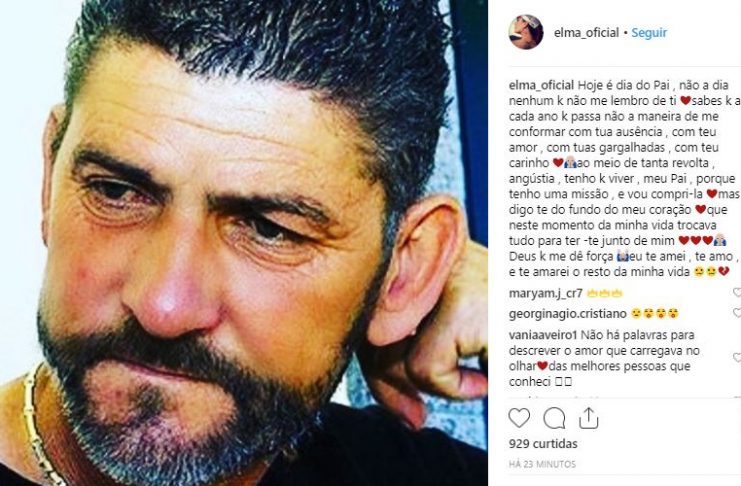This screenshot has height=486, width=741.
Task: Like the maryam.j_cr7 comment heart
Action: pos(737,293)
